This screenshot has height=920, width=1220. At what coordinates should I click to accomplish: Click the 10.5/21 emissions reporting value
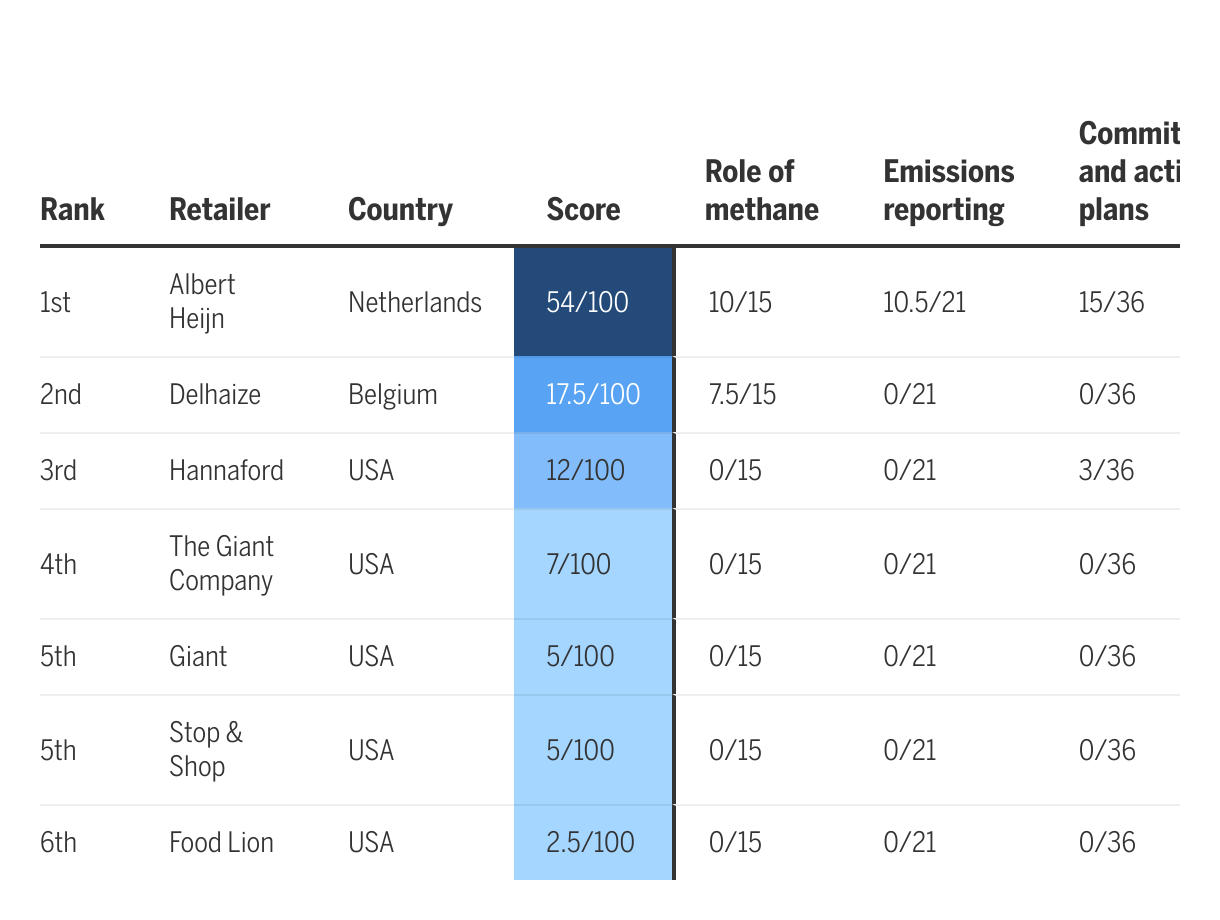[924, 302]
